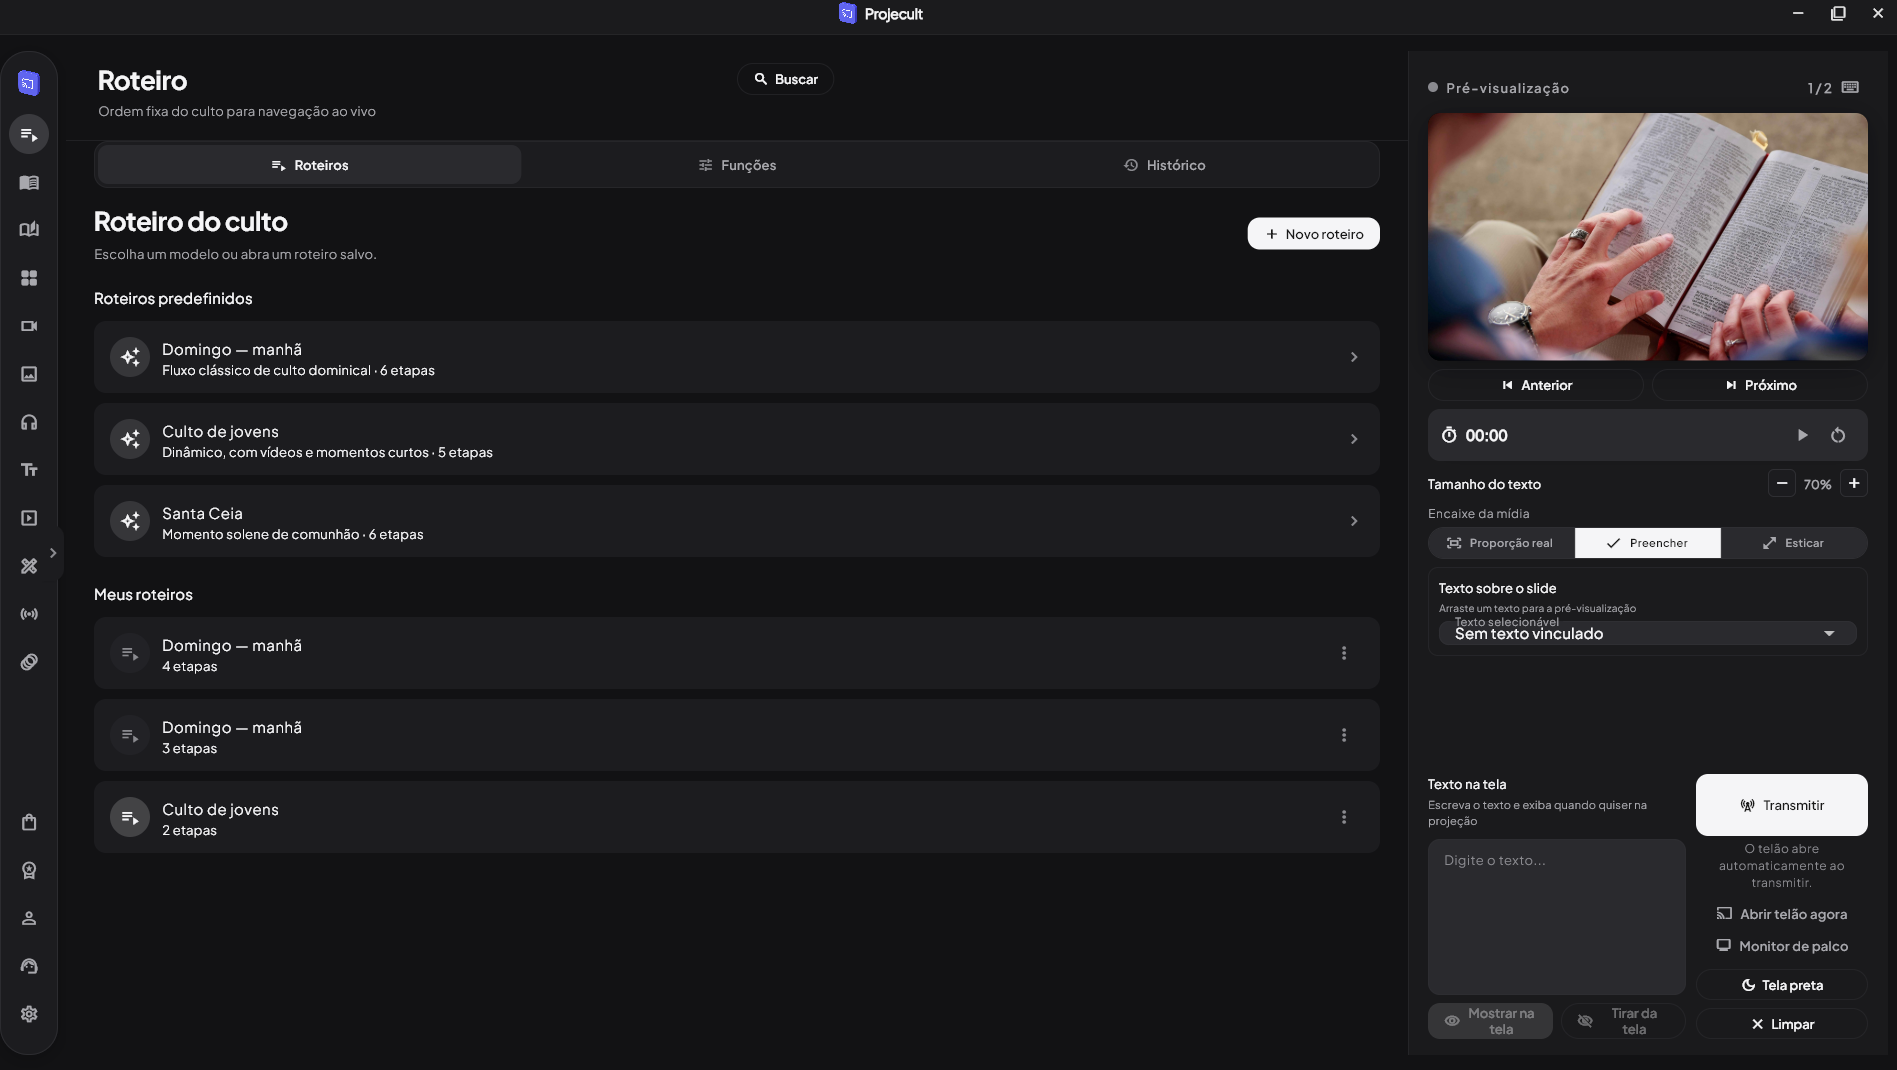Open the support agent sidebar icon
Image resolution: width=1897 pixels, height=1070 pixels.
29,966
